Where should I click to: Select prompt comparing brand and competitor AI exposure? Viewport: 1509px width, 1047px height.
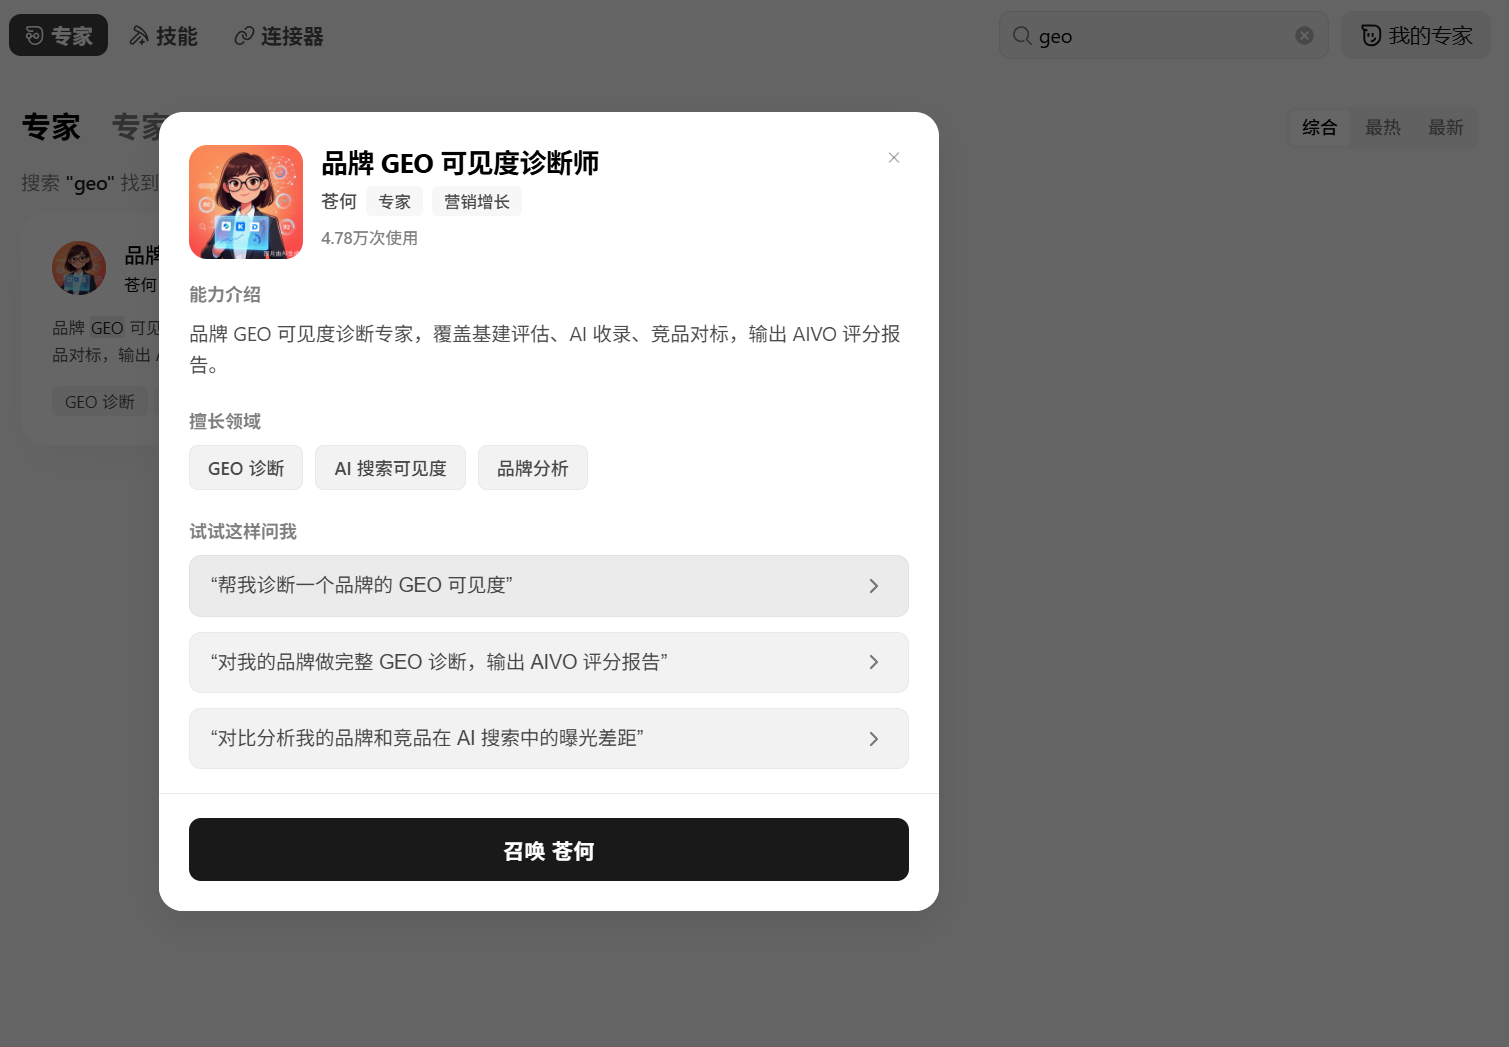coord(549,739)
